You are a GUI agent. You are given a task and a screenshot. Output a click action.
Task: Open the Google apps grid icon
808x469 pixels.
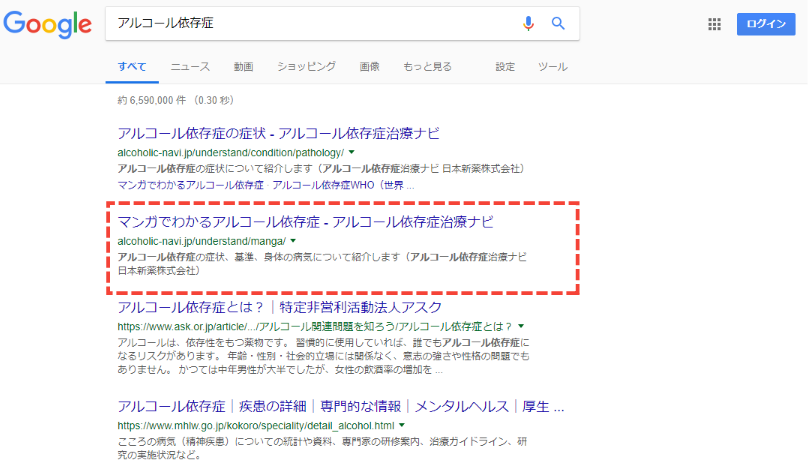click(714, 24)
